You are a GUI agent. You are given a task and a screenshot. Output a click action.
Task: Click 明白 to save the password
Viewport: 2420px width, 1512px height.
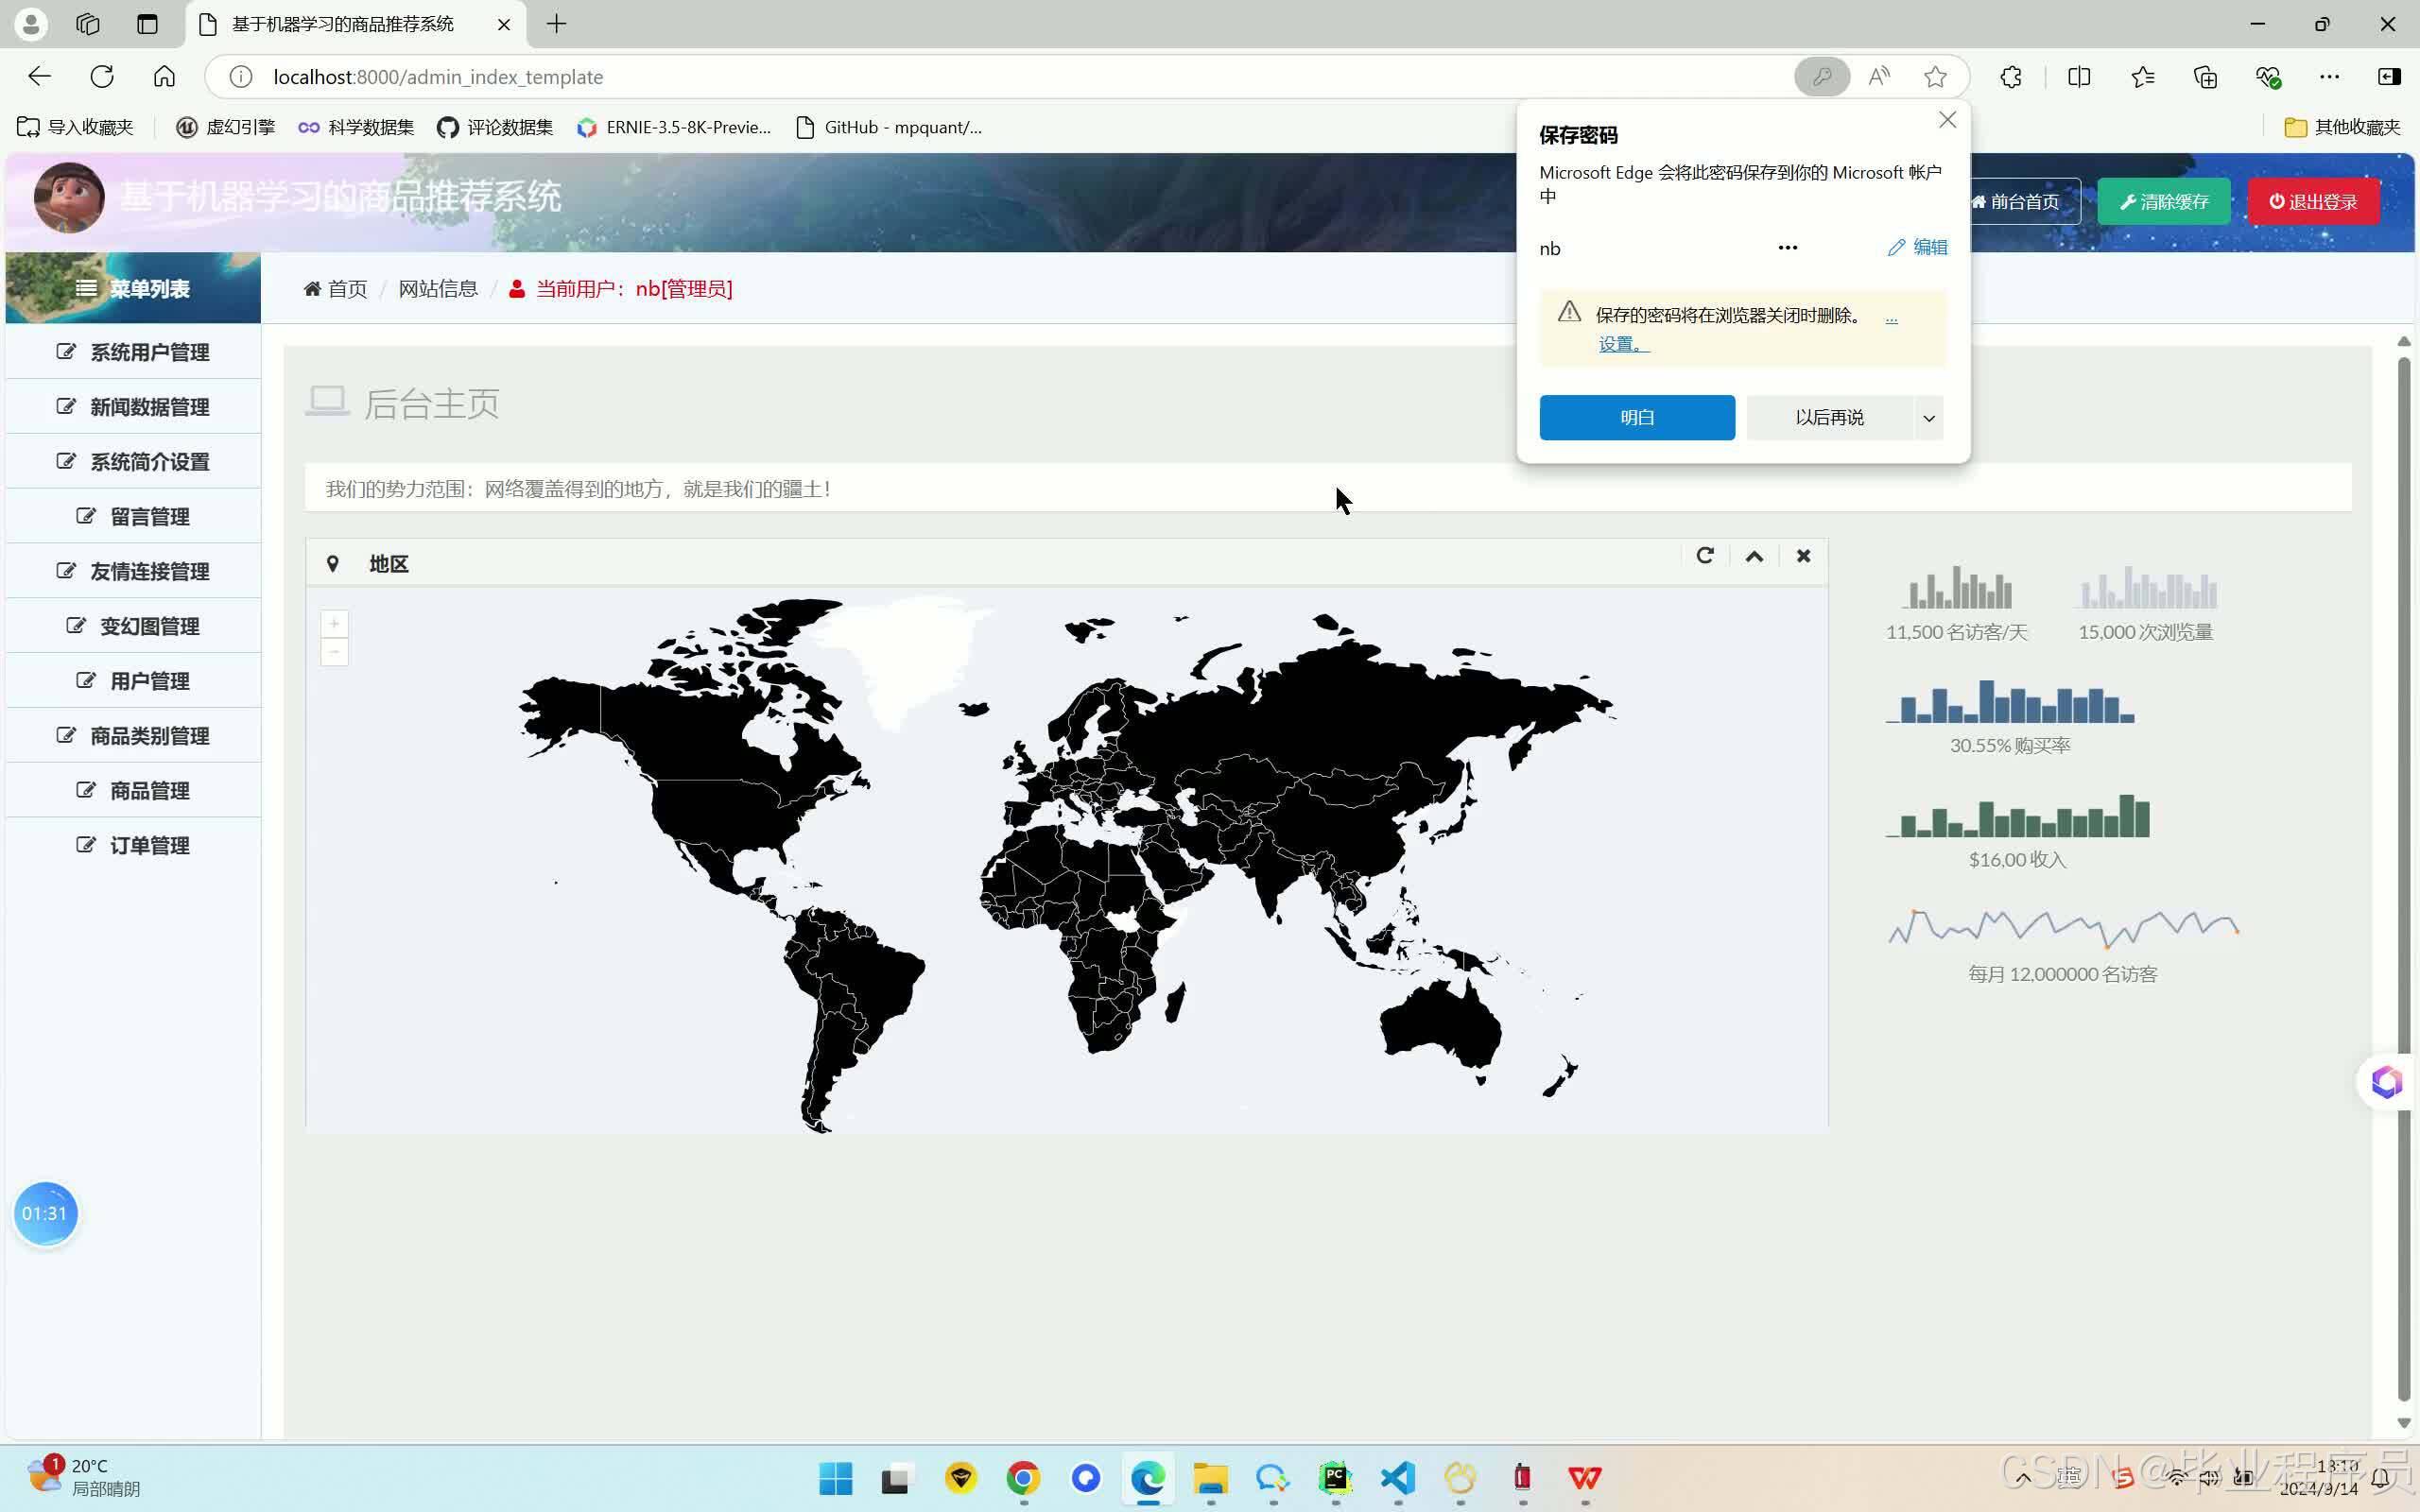coord(1637,417)
